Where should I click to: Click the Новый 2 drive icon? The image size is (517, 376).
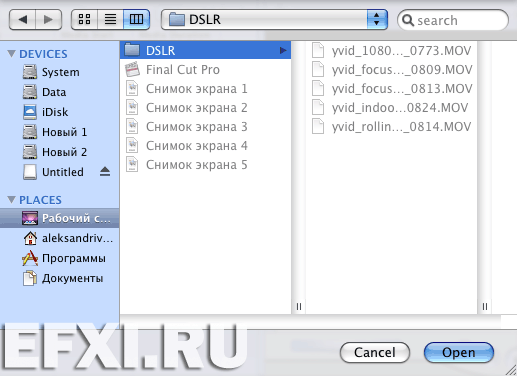click(x=30, y=152)
